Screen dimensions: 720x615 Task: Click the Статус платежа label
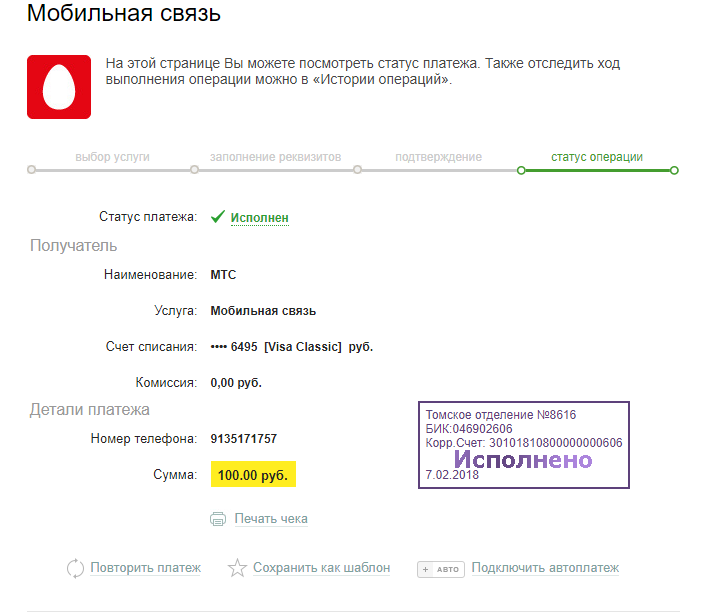[148, 216]
